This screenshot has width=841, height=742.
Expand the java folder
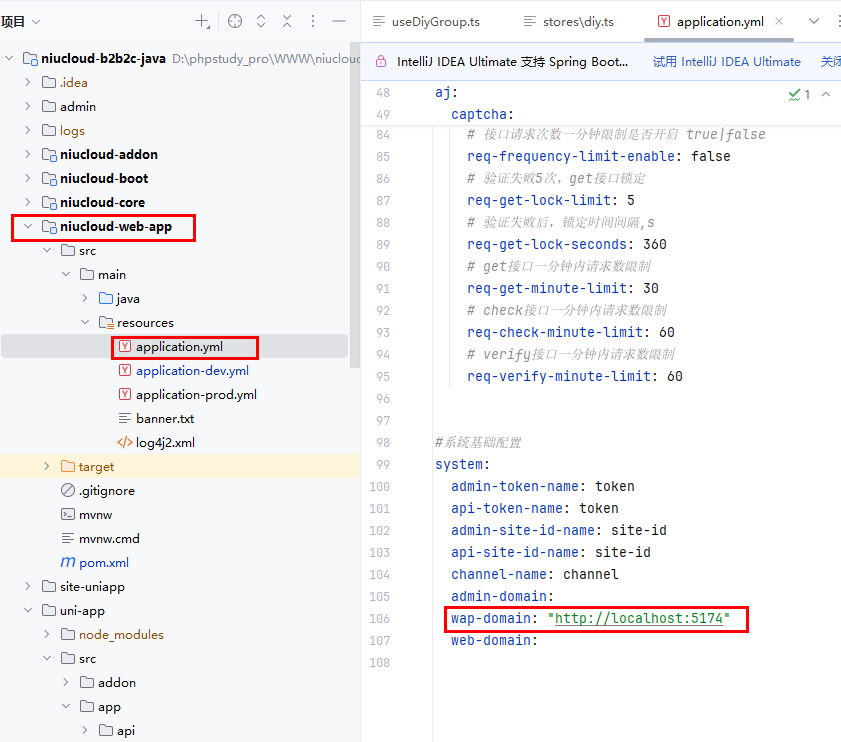pyautogui.click(x=85, y=299)
